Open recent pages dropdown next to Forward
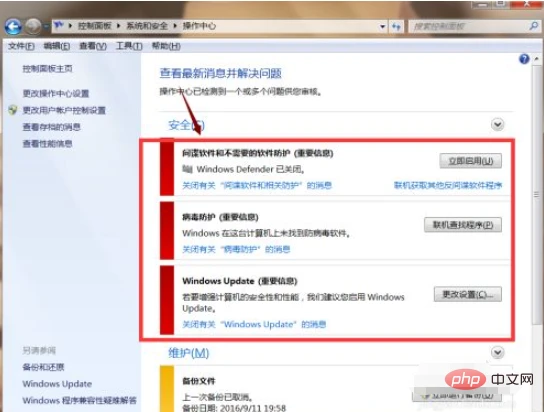 tap(46, 26)
